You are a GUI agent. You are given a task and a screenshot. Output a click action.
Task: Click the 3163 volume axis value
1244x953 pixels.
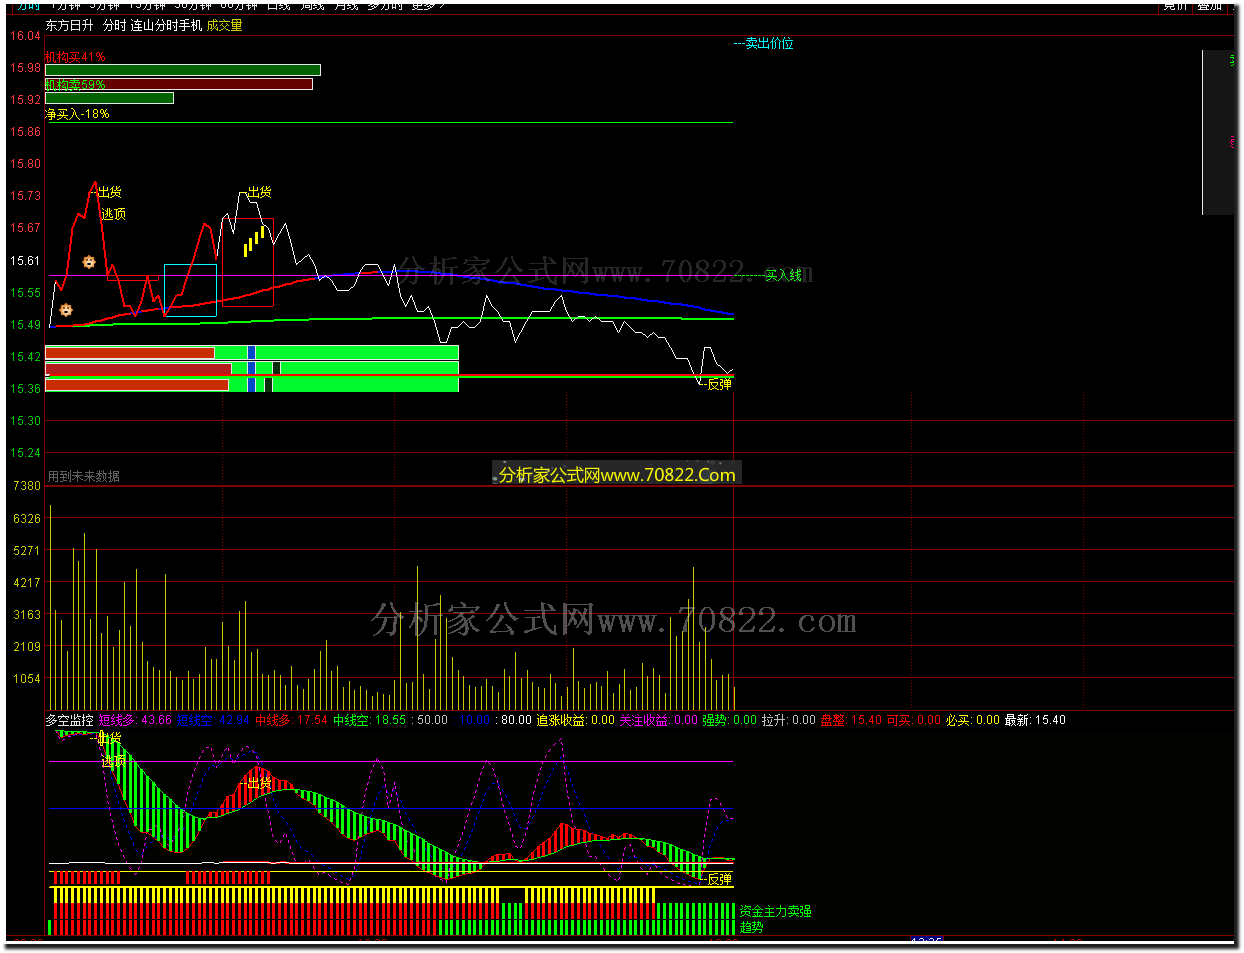(27, 615)
